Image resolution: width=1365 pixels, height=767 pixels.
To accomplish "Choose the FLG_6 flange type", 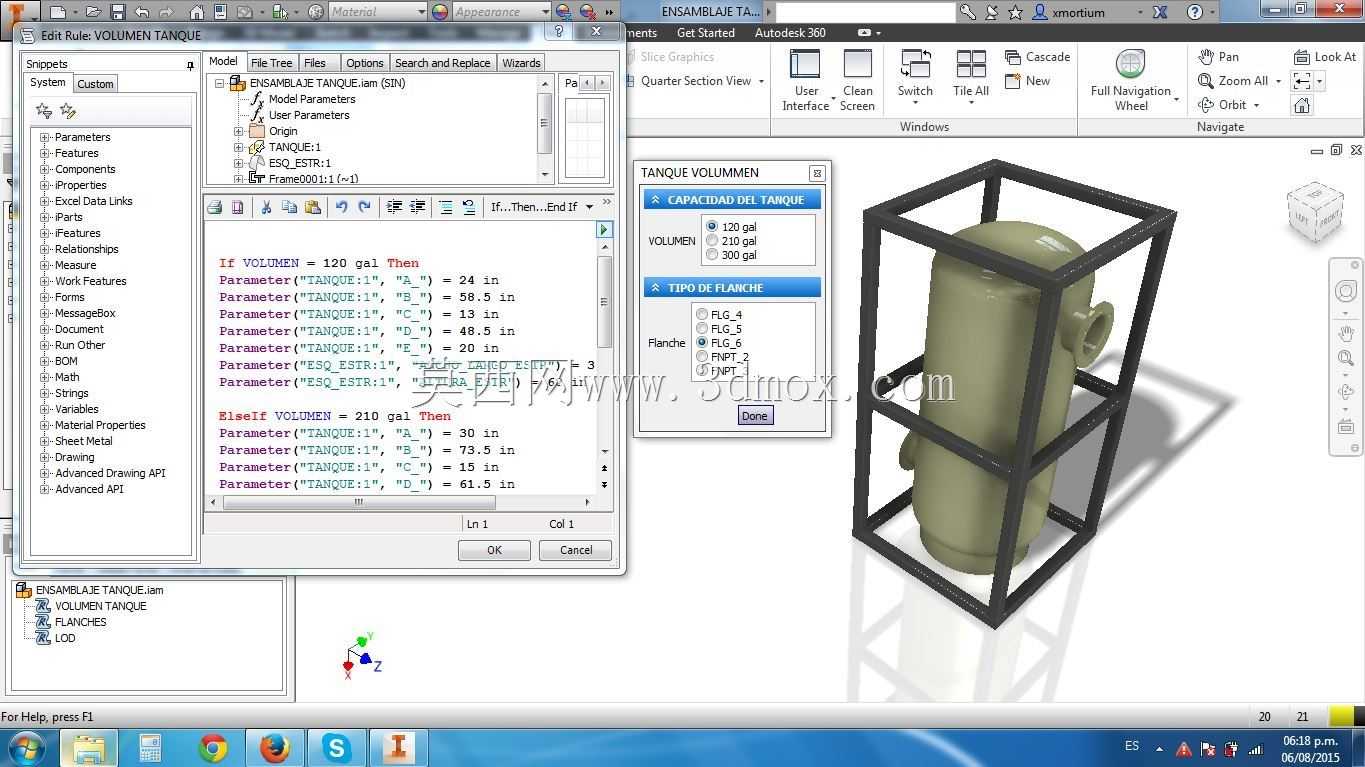I will [719, 343].
